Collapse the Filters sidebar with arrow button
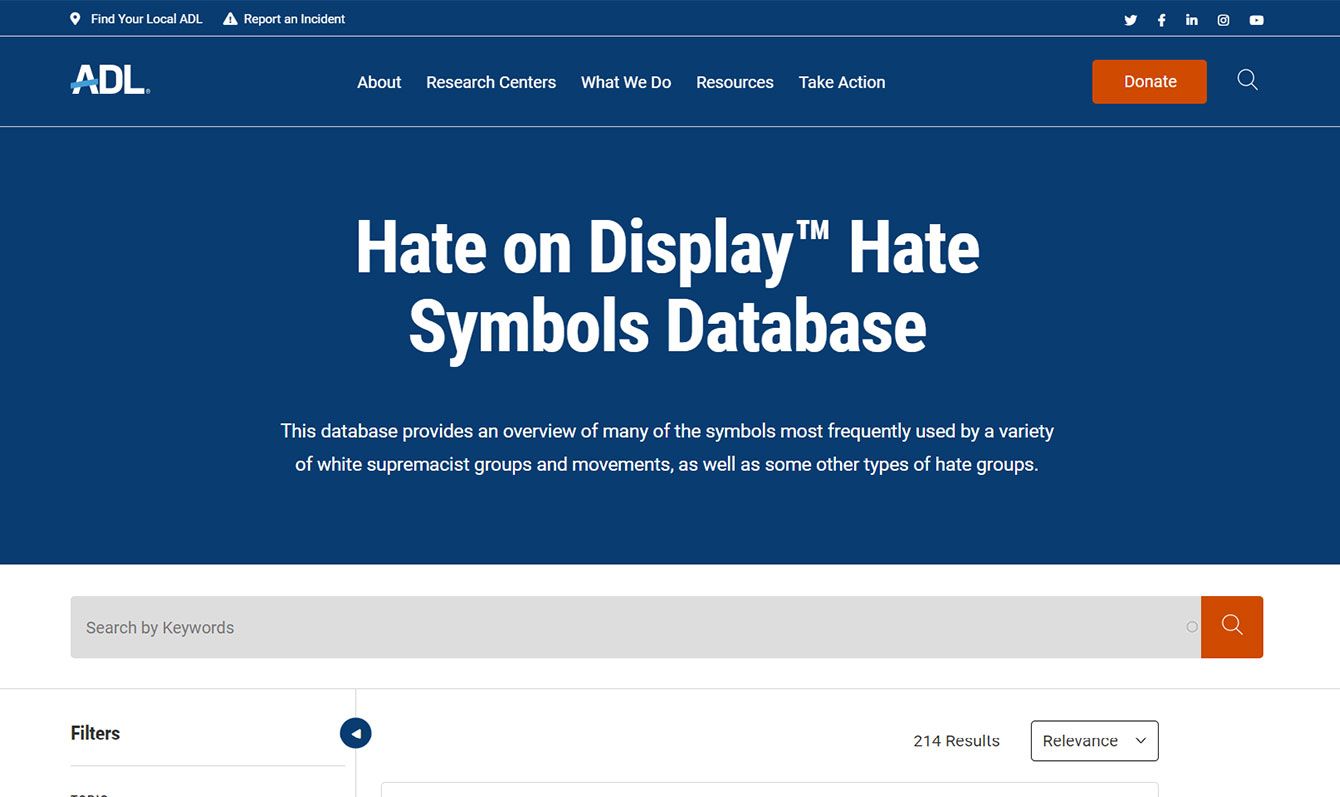 click(355, 733)
